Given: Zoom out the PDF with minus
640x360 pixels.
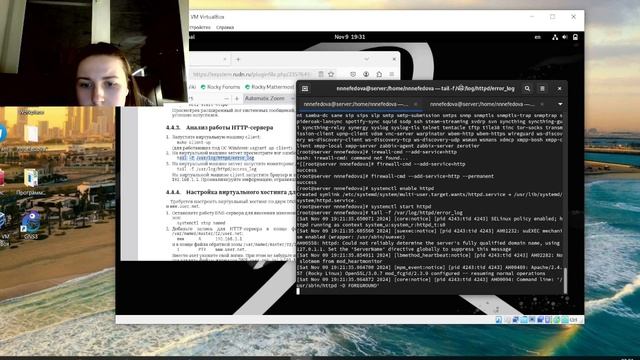Looking at the screenshot, I should (x=227, y=98).
